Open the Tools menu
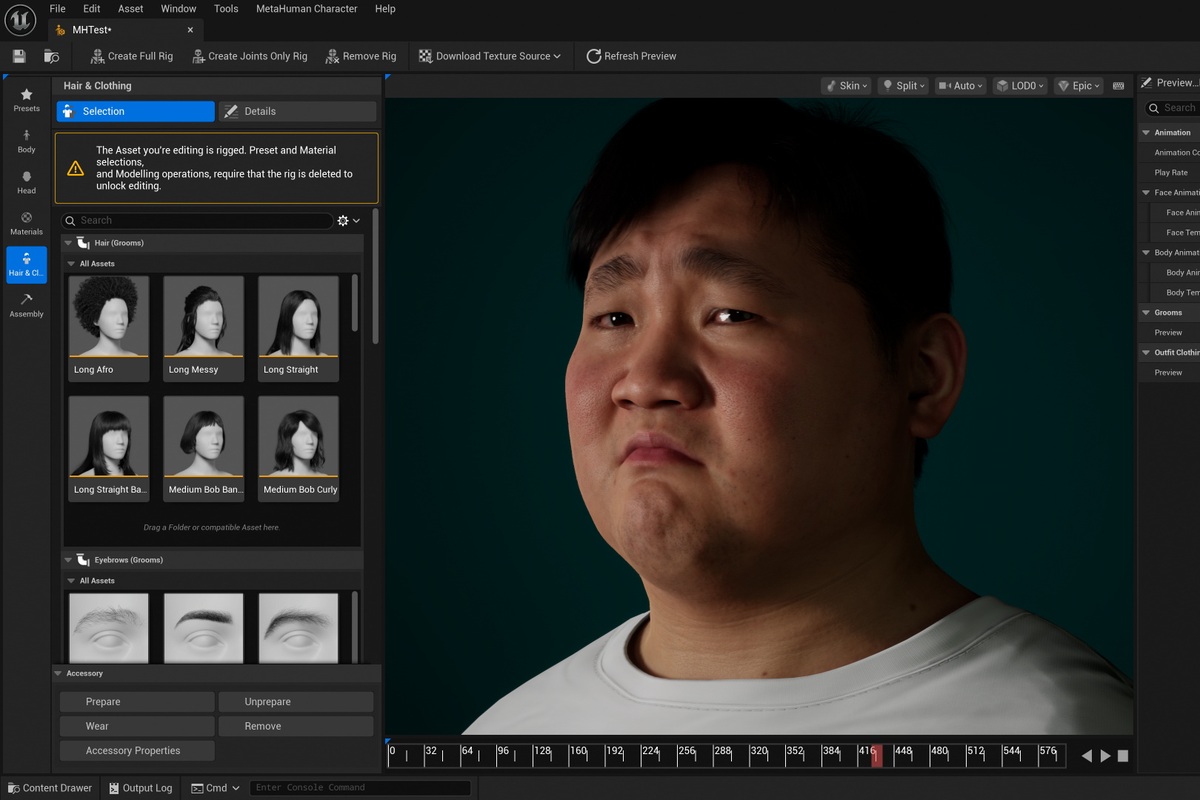This screenshot has height=800, width=1200. [226, 8]
